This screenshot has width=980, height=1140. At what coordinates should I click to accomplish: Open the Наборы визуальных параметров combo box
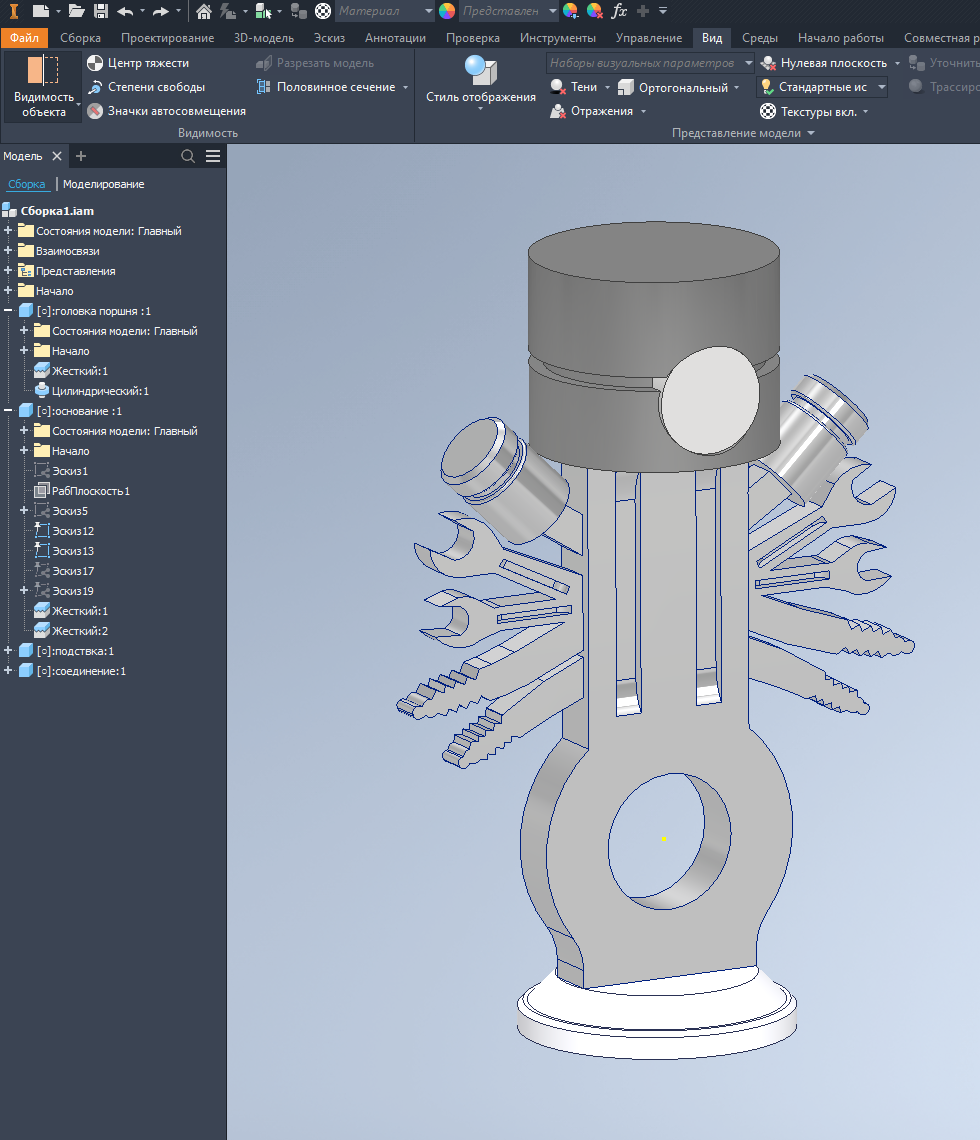[x=651, y=63]
